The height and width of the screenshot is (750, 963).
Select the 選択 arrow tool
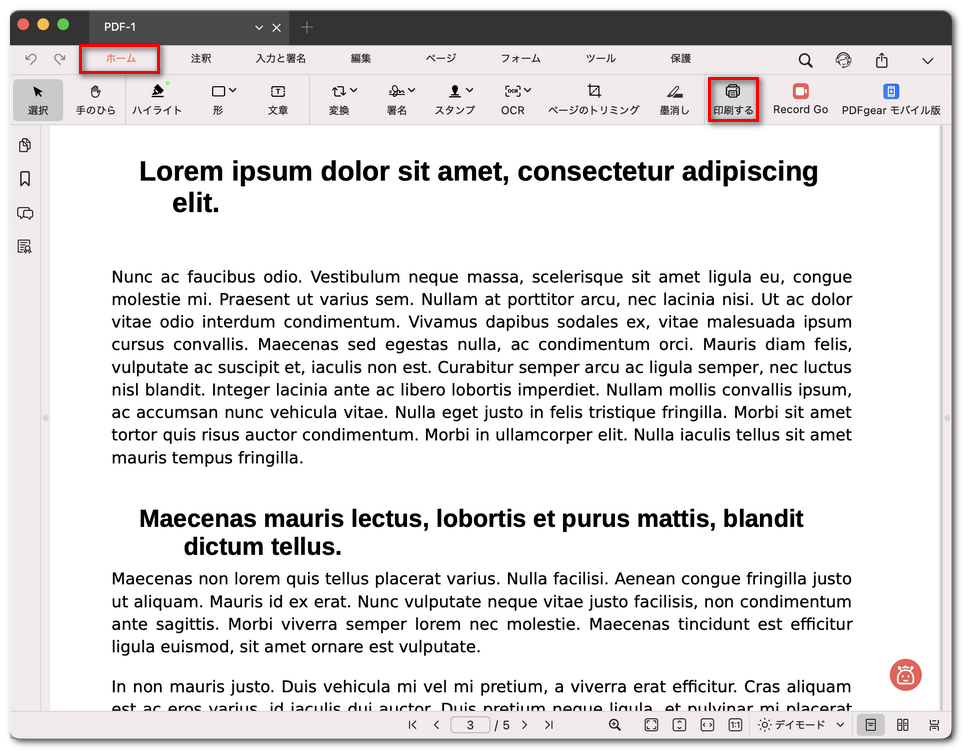point(37,100)
